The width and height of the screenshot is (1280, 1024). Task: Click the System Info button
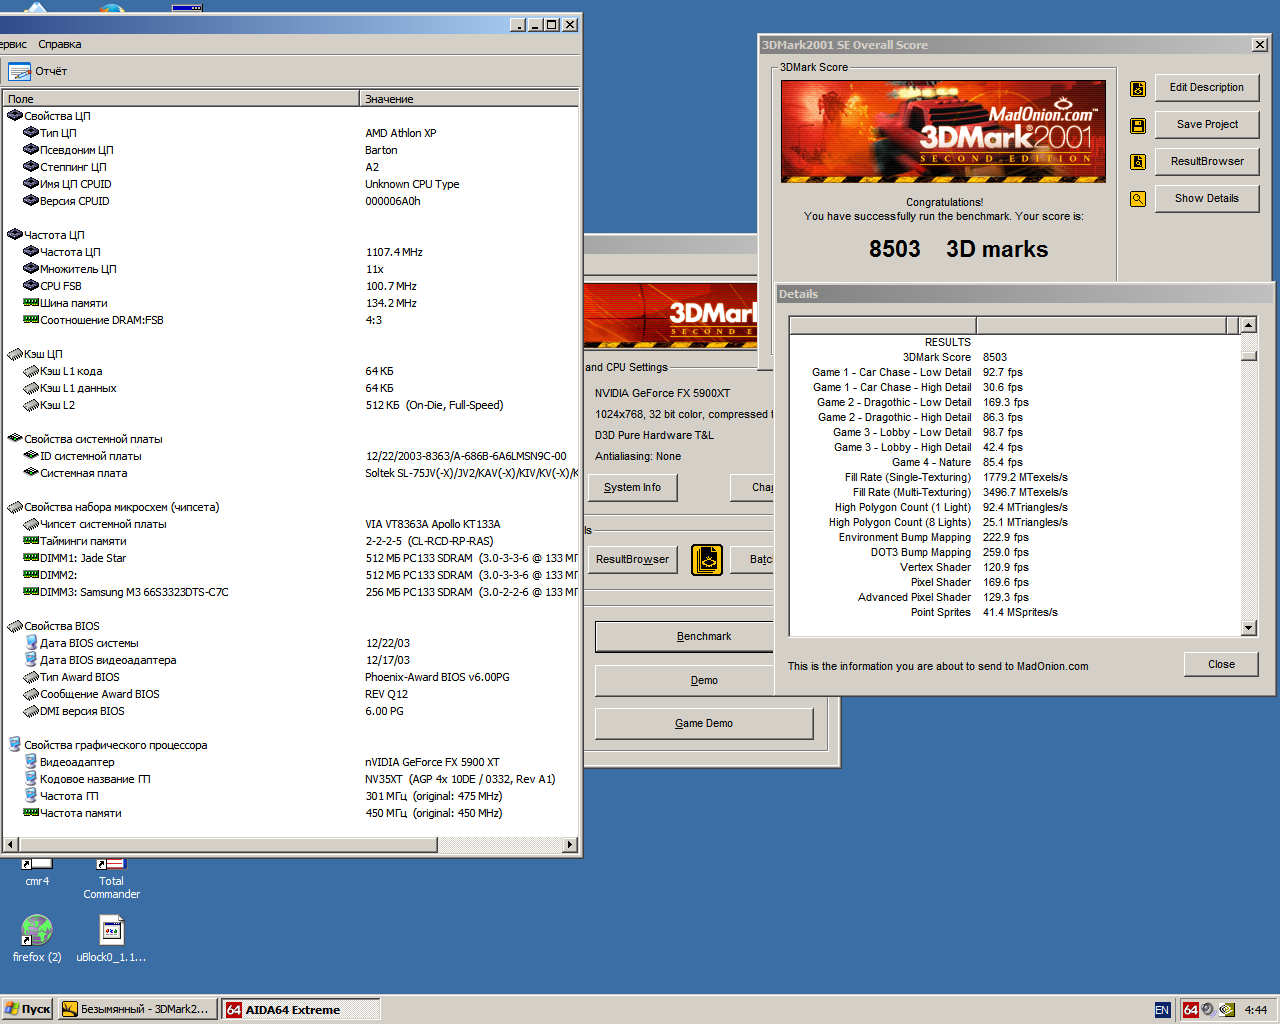[632, 487]
